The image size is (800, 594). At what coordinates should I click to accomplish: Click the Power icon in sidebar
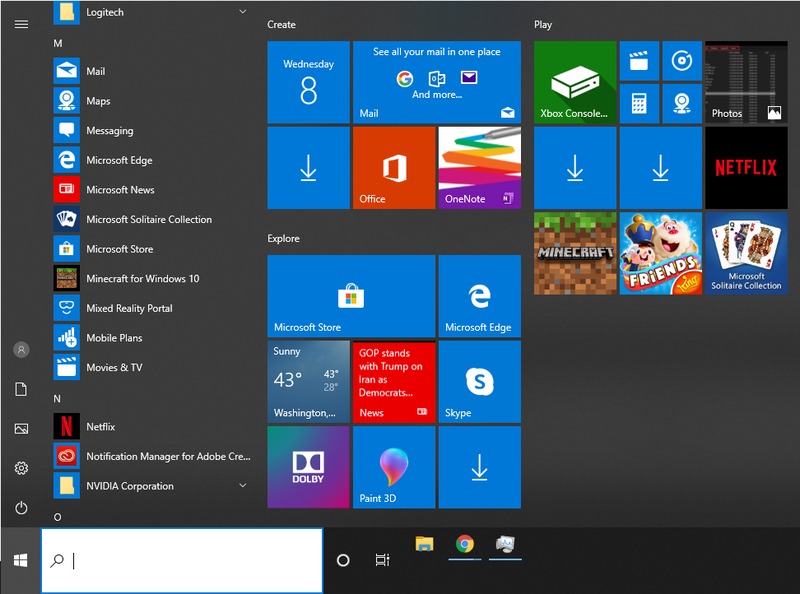click(x=20, y=506)
